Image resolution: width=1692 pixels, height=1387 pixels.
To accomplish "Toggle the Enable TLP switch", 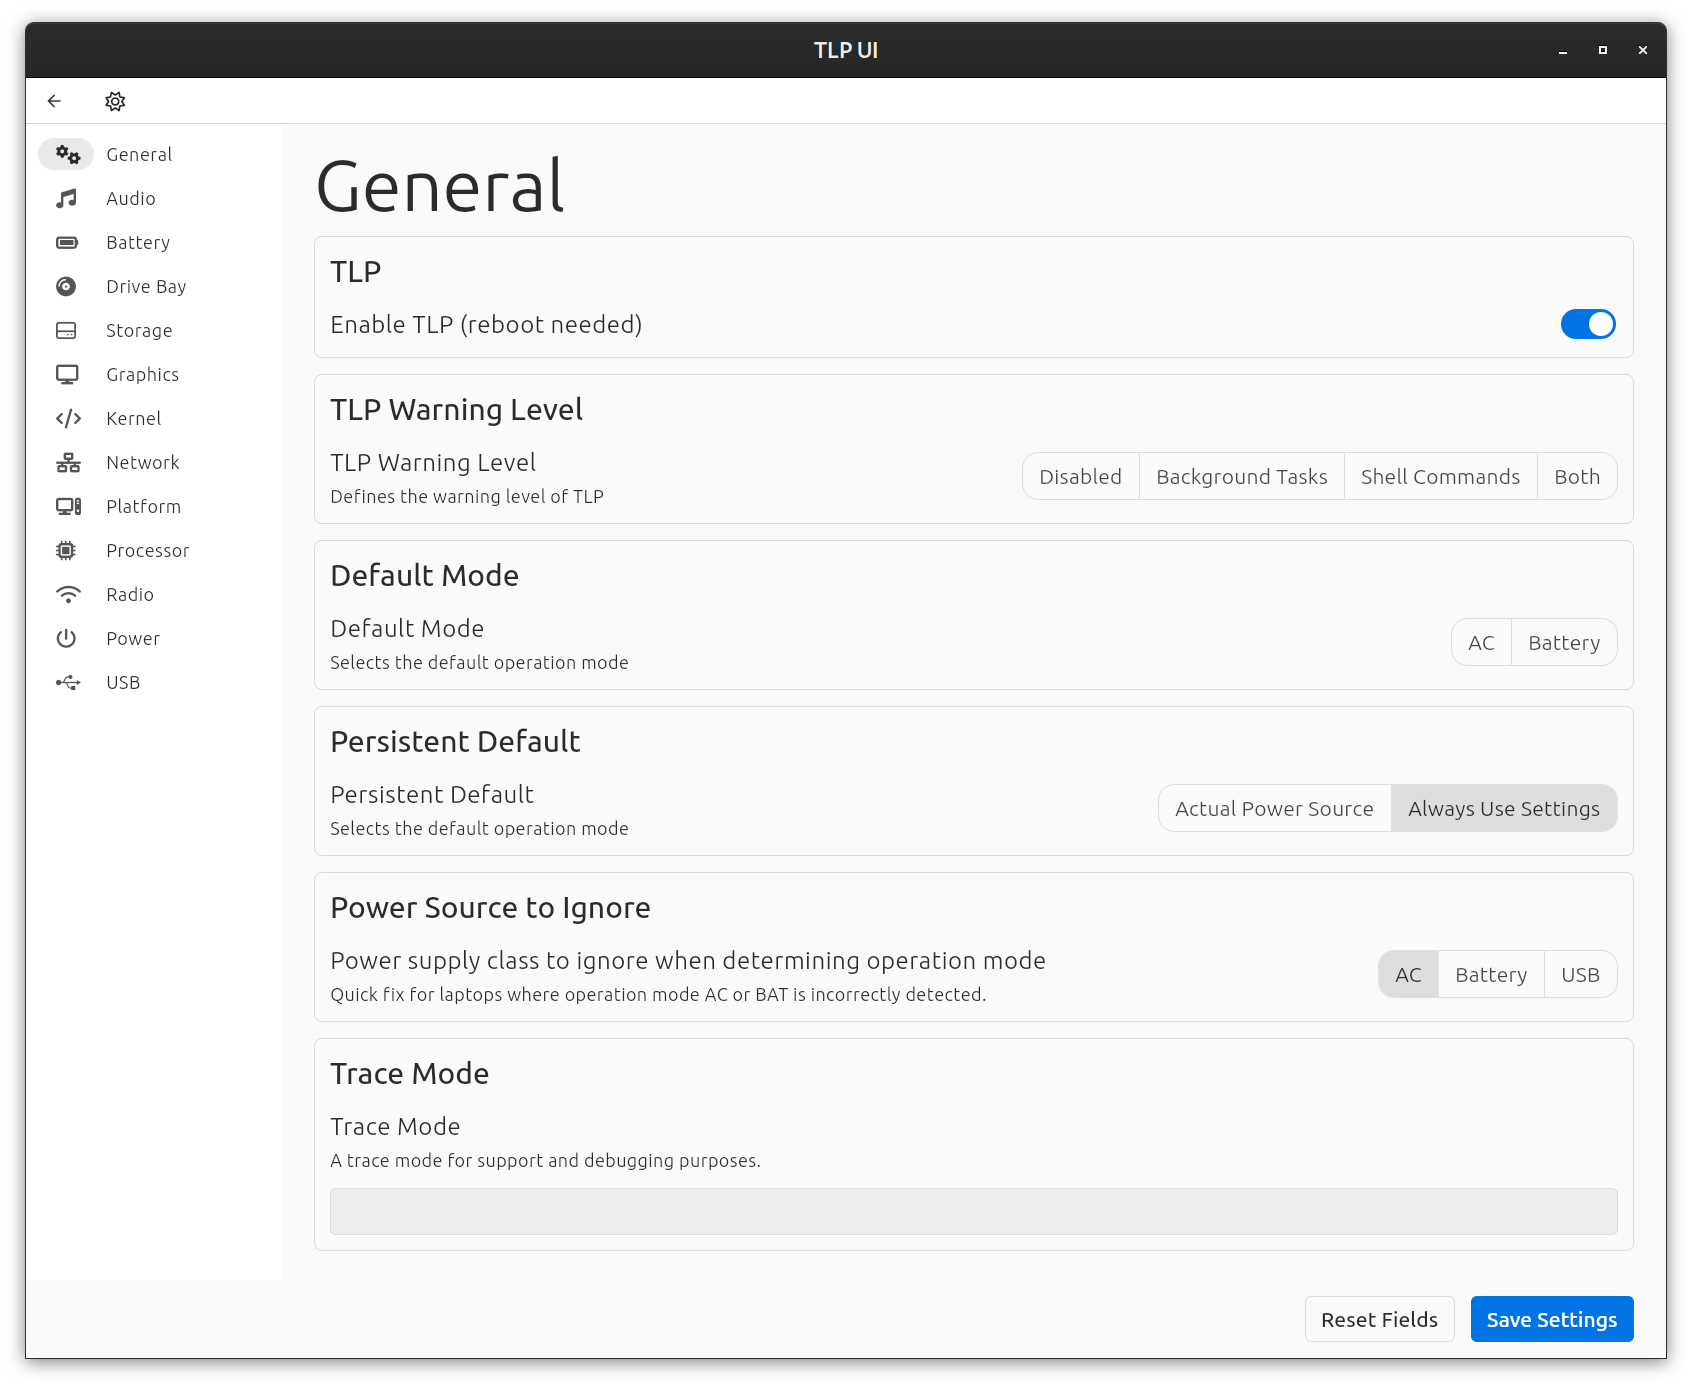I will click(x=1588, y=324).
